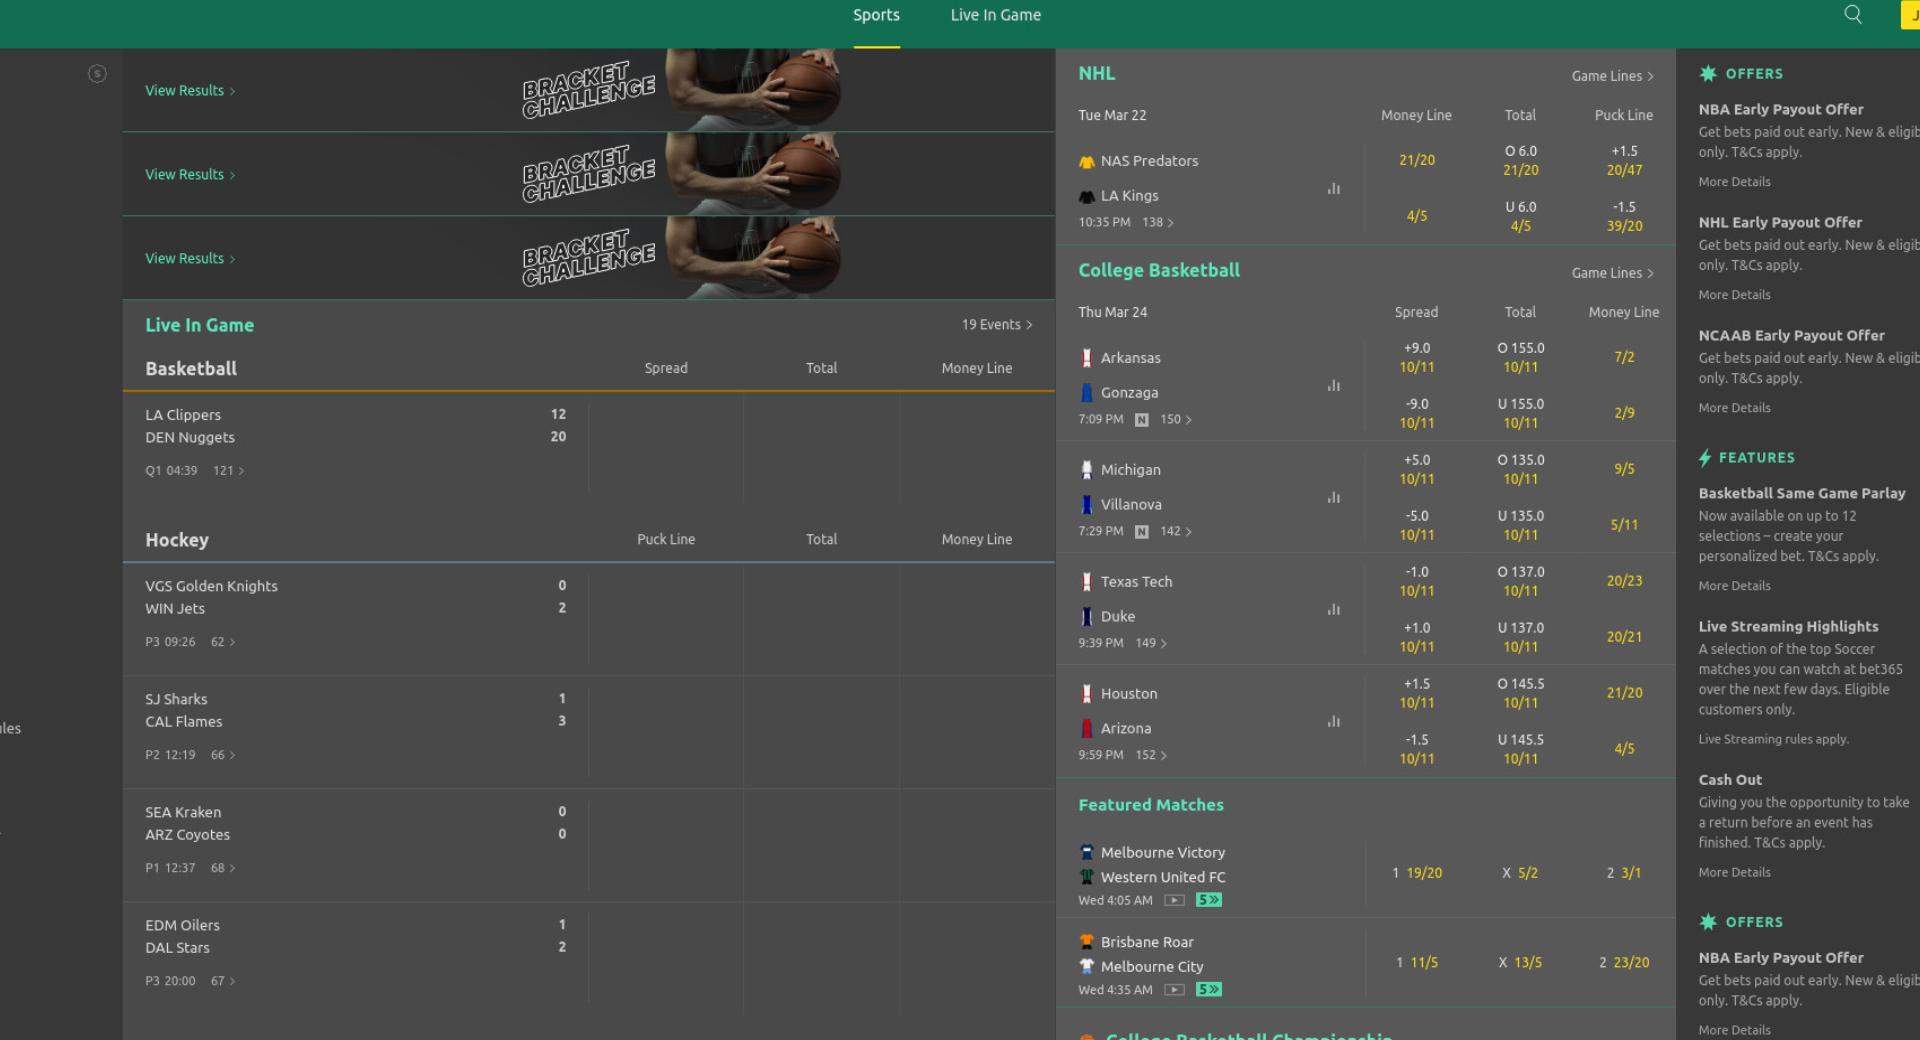
Task: Click the Western United FC shirt icon
Action: click(1087, 877)
